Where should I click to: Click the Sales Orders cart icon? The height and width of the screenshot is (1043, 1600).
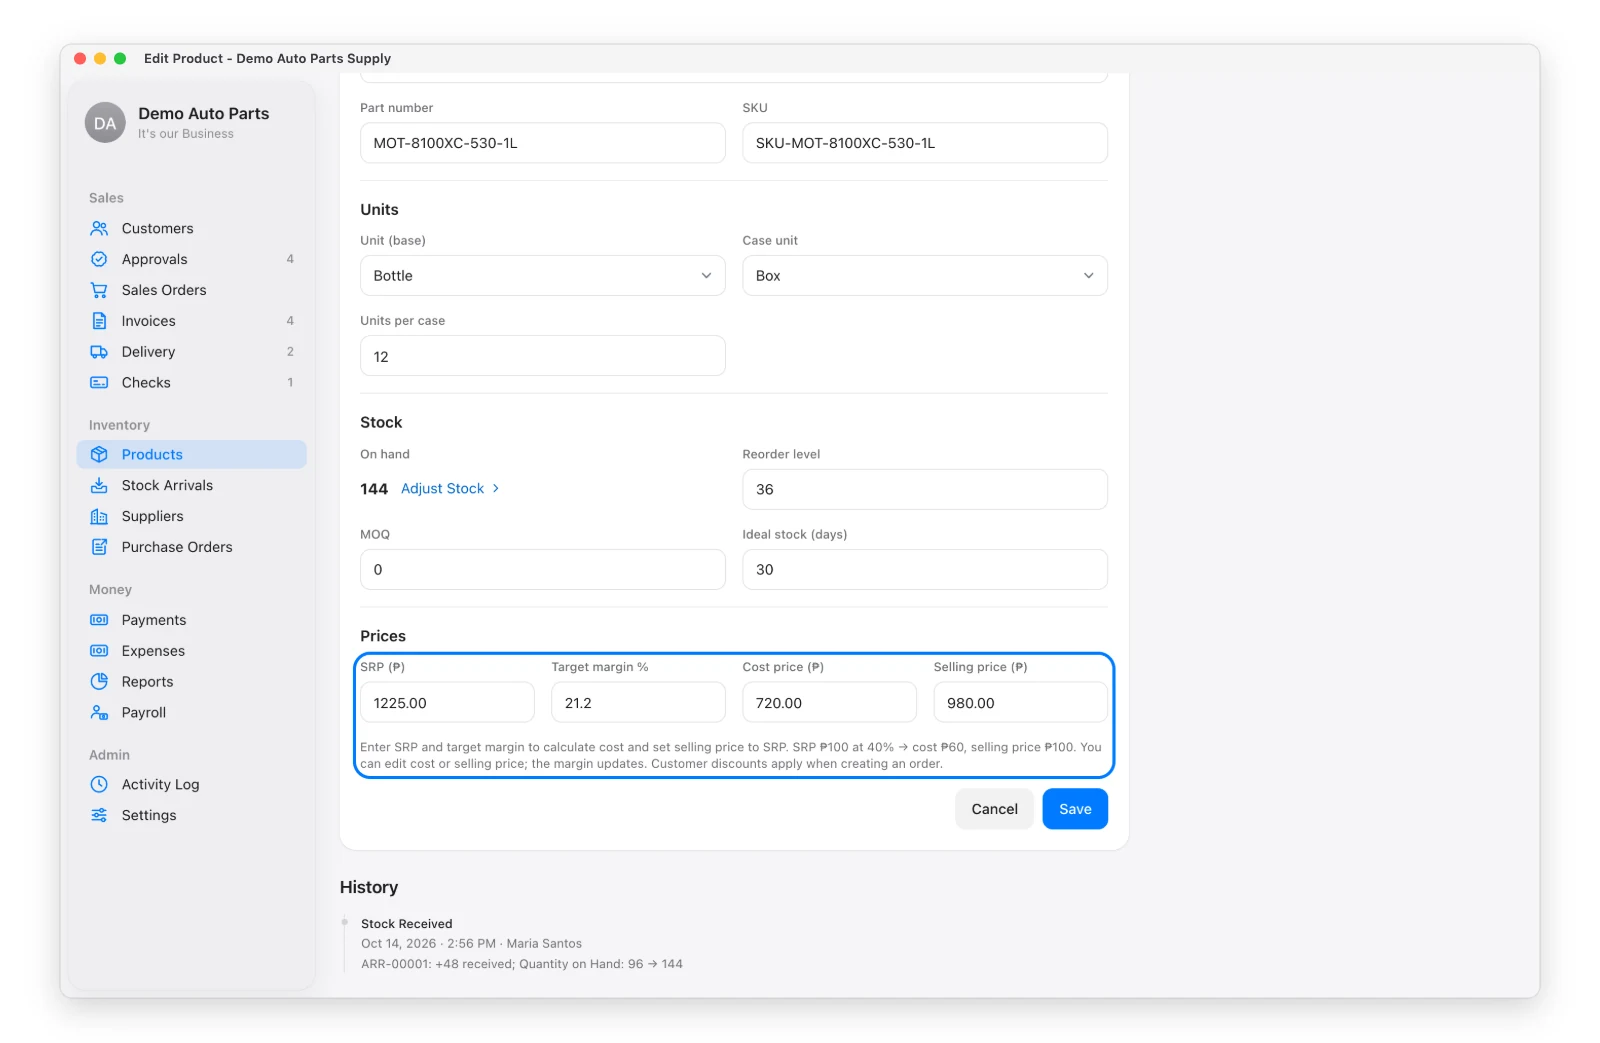(99, 290)
